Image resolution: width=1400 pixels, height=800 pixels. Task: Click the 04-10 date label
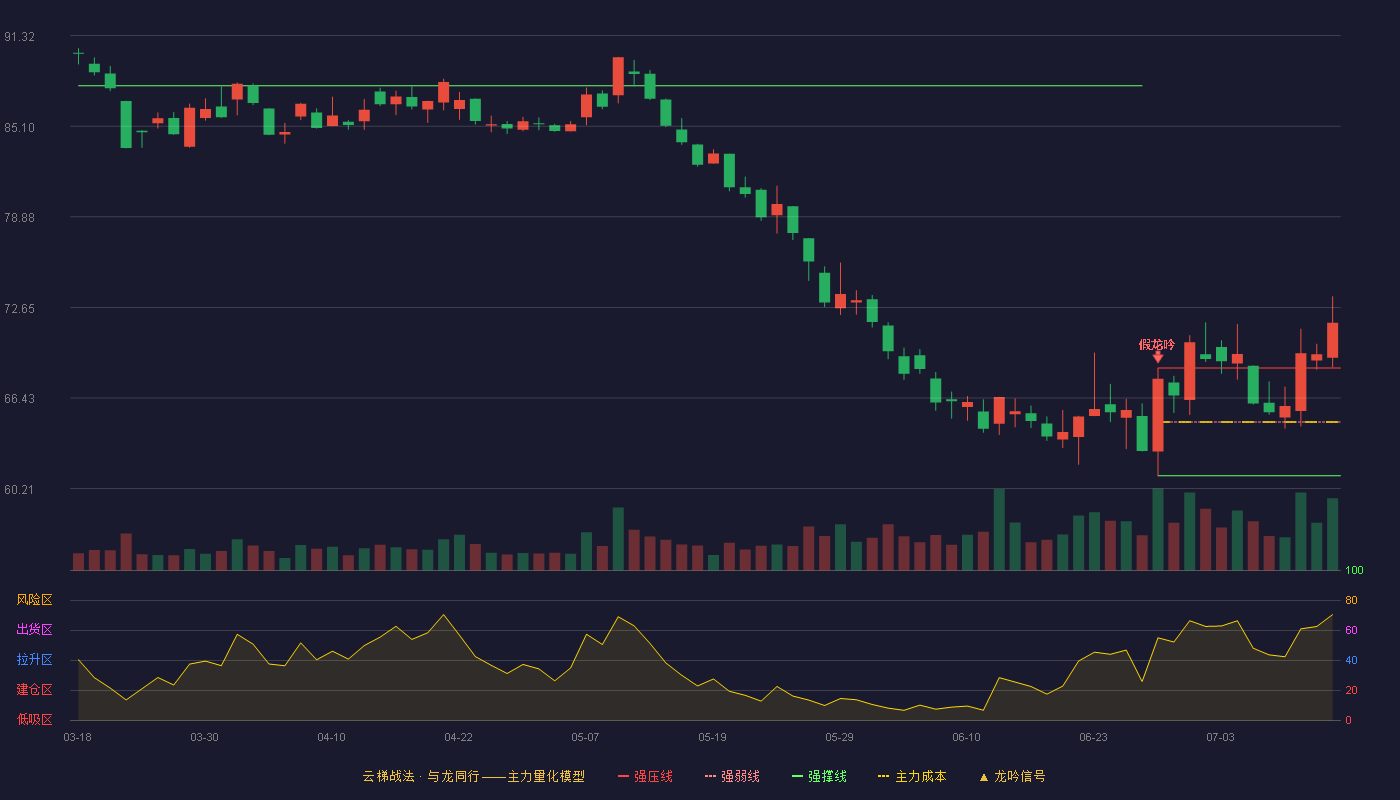tap(331, 737)
